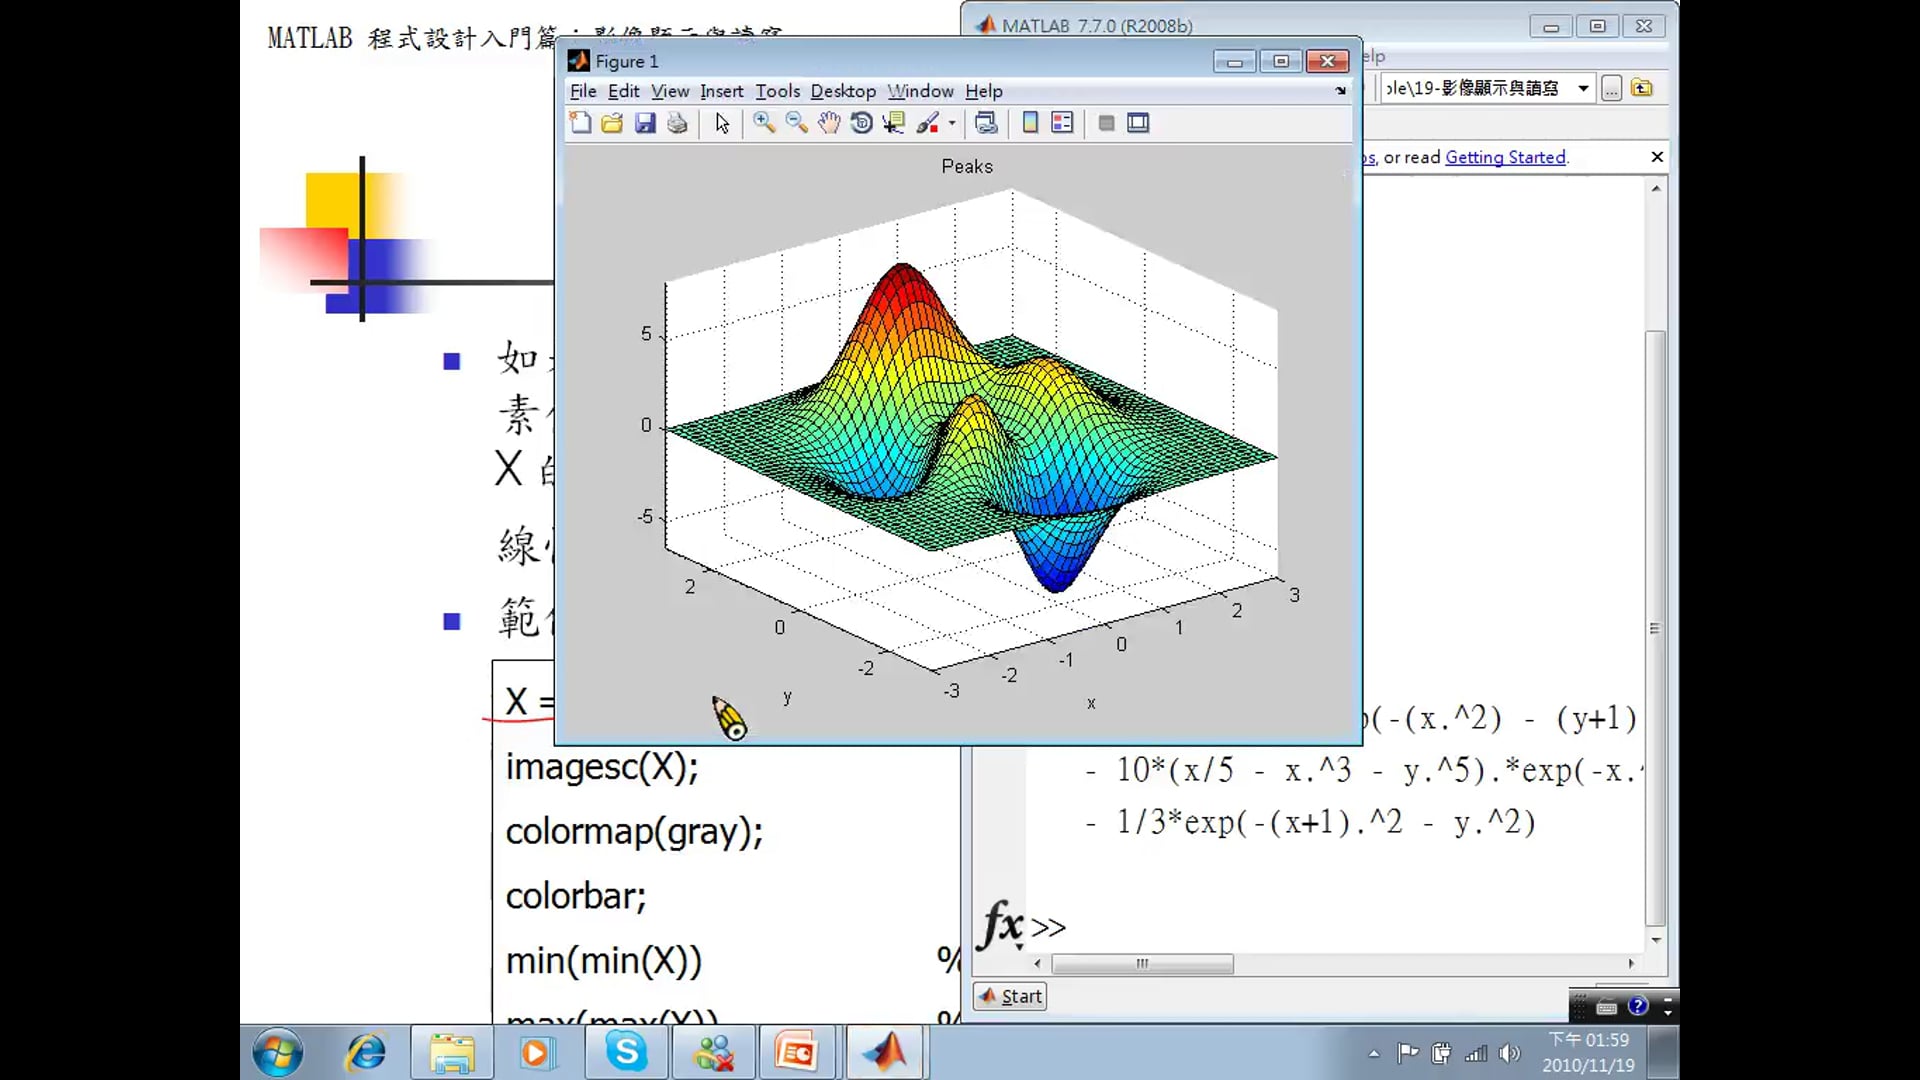
Task: Print the figure using the printer icon
Action: pos(677,123)
